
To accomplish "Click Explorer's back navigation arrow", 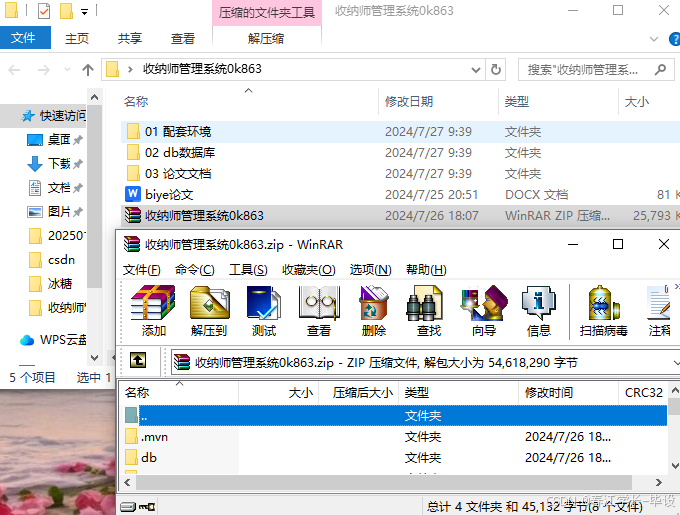I will click(x=14, y=69).
